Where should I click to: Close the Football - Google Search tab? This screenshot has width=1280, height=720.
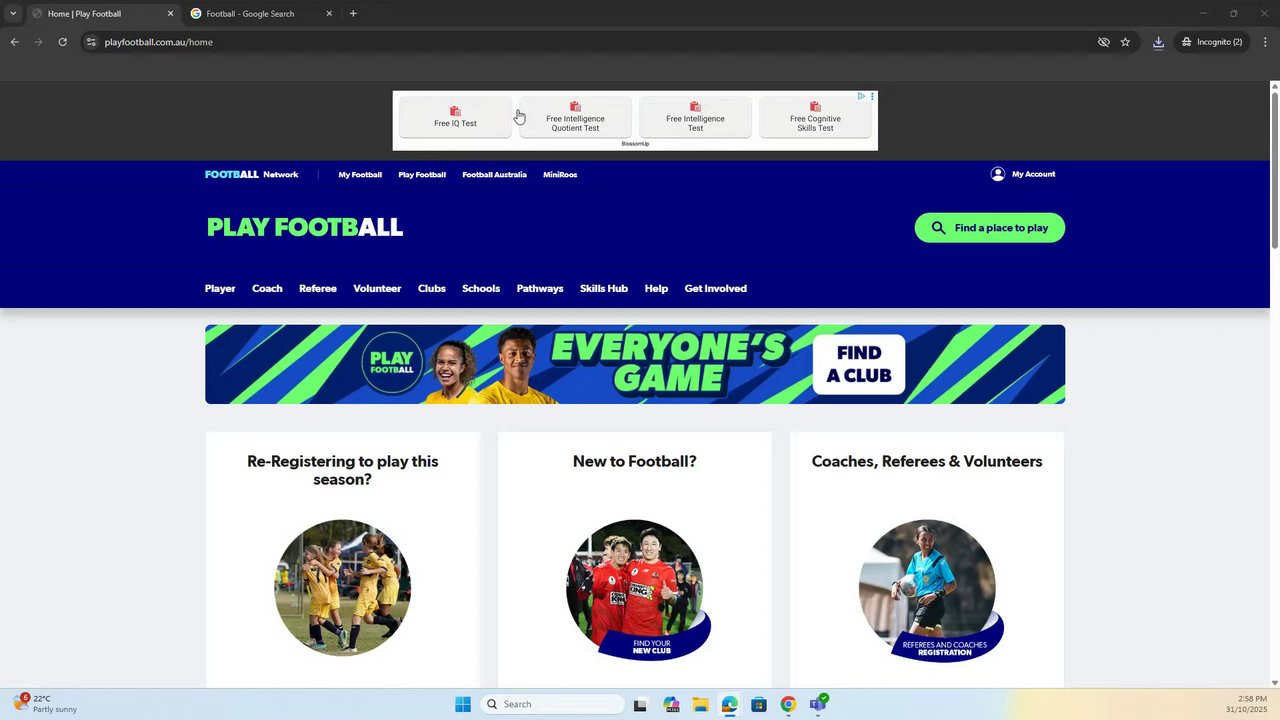click(329, 14)
